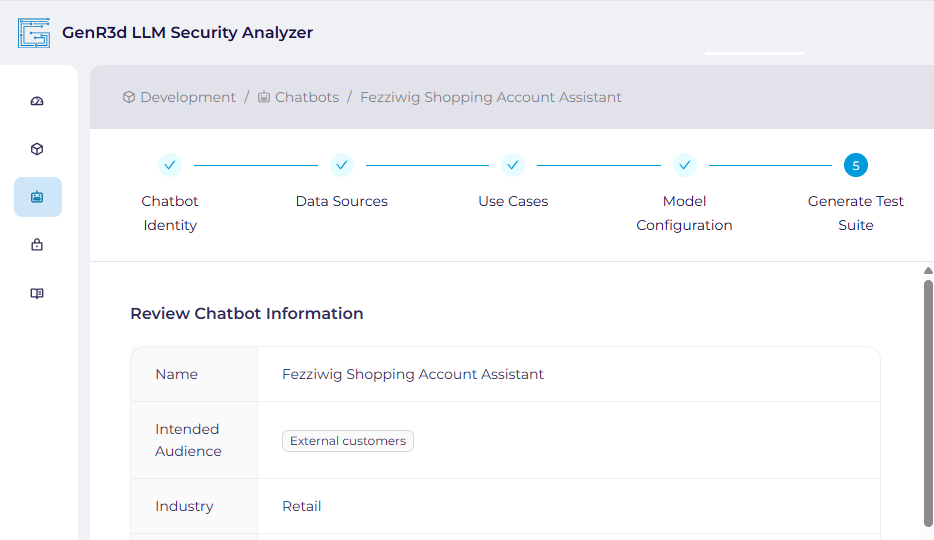The height and width of the screenshot is (540, 934).
Task: Select step 5 Generate Test Suite
Action: pyautogui.click(x=856, y=165)
